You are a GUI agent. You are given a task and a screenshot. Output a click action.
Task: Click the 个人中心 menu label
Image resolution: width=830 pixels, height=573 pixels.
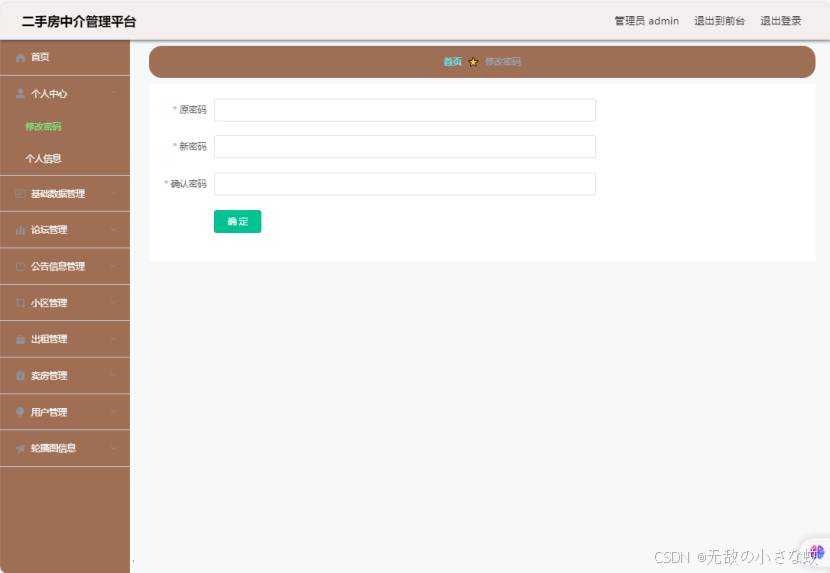tap(49, 94)
